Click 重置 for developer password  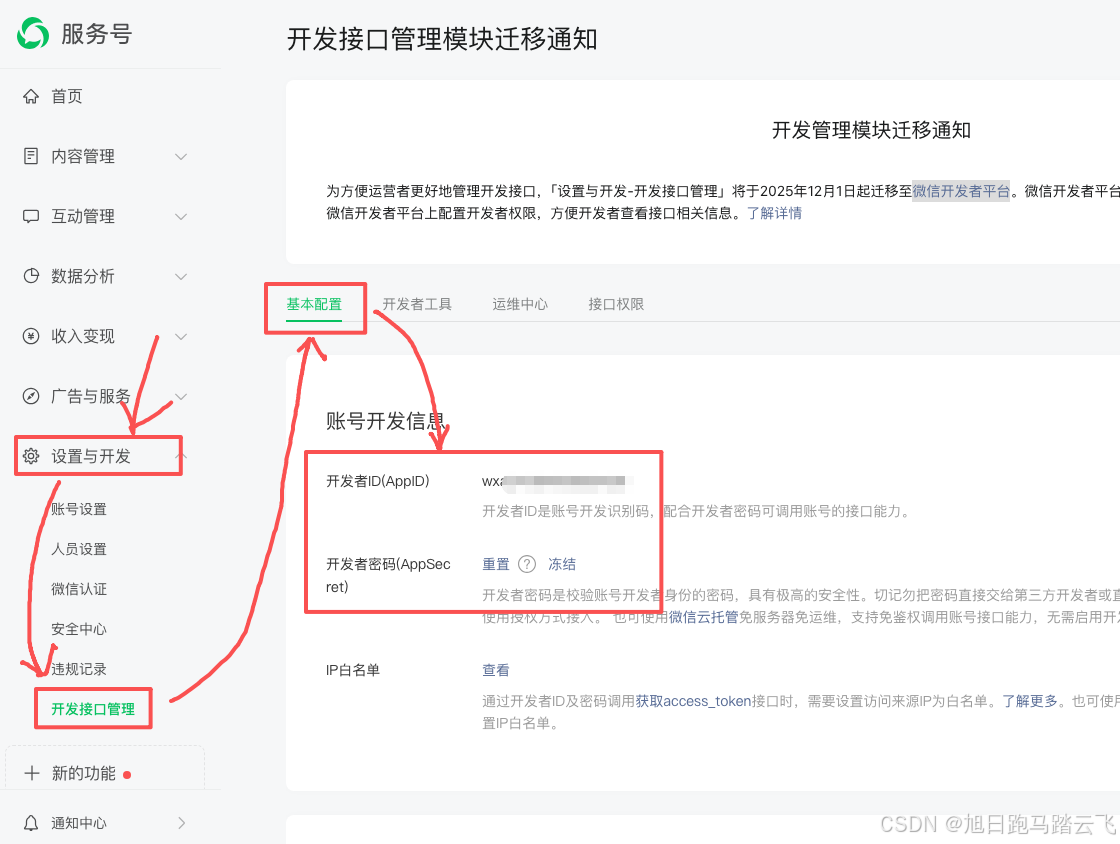coord(496,564)
